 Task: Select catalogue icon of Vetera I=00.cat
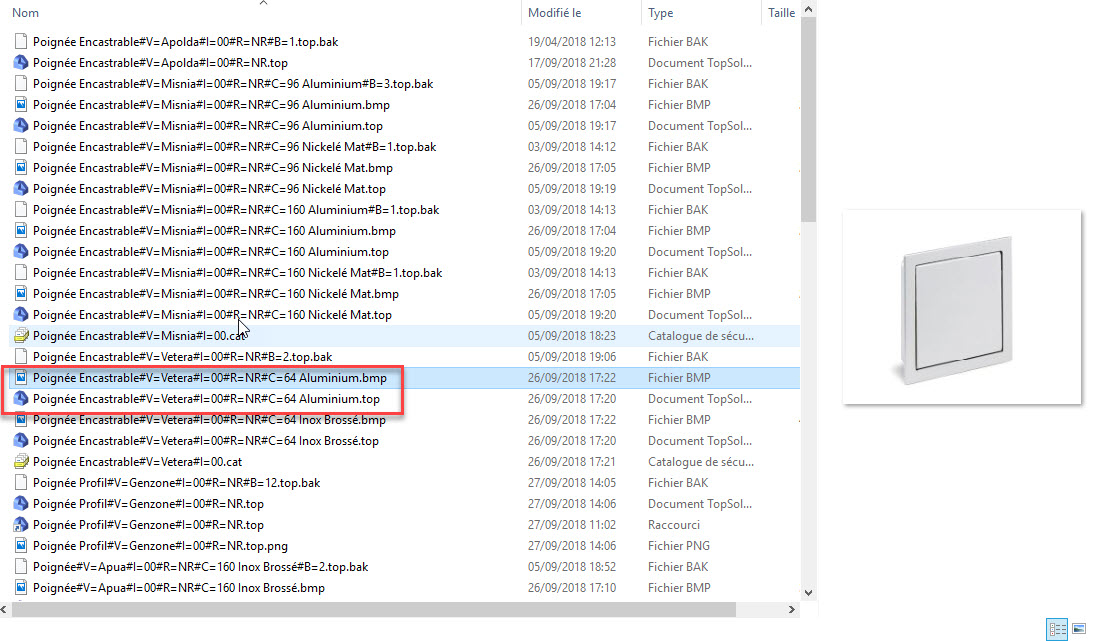click(x=21, y=462)
